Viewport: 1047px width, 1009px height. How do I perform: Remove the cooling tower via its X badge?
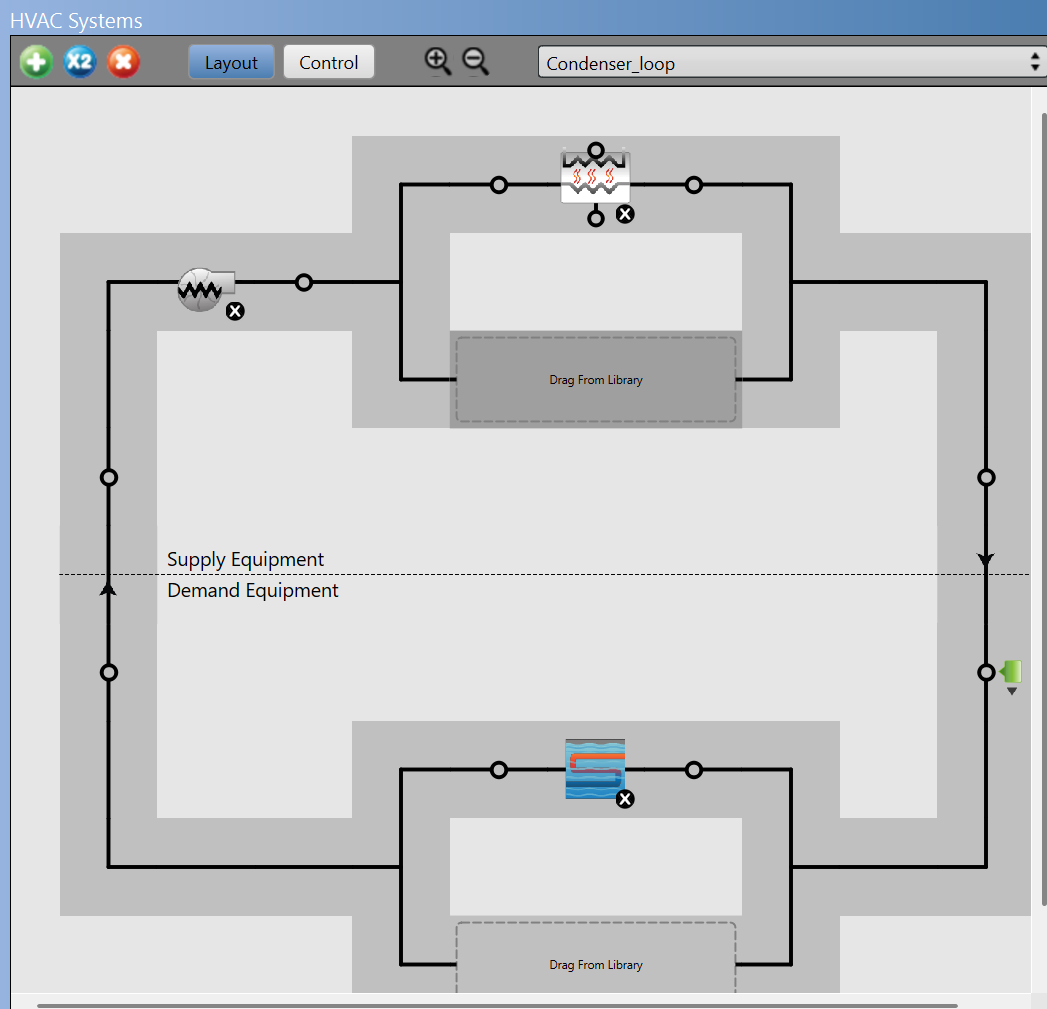click(x=625, y=213)
